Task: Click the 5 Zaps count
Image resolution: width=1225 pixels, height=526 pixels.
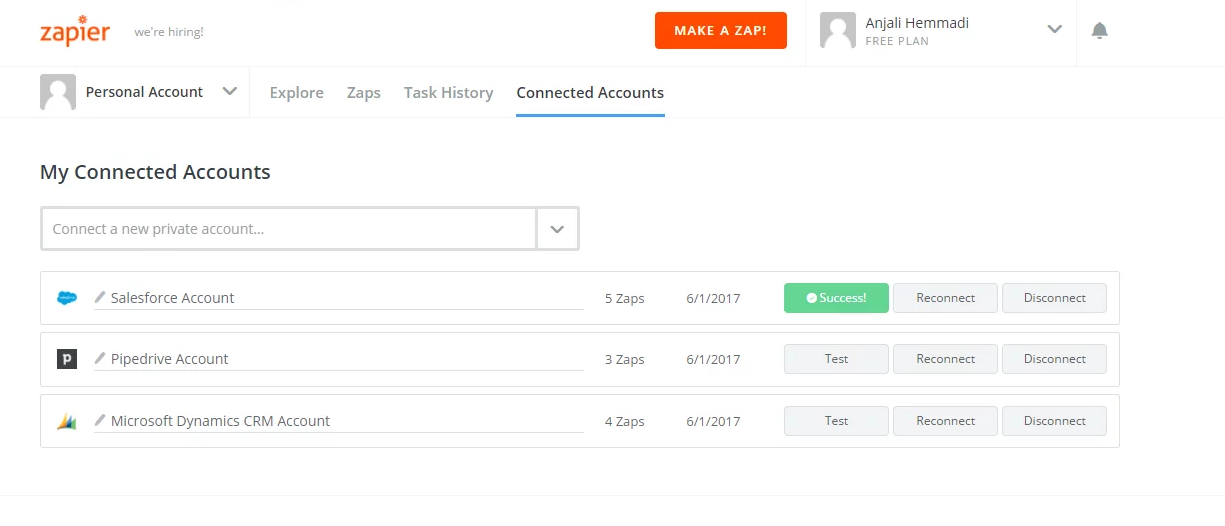Action: pos(625,298)
